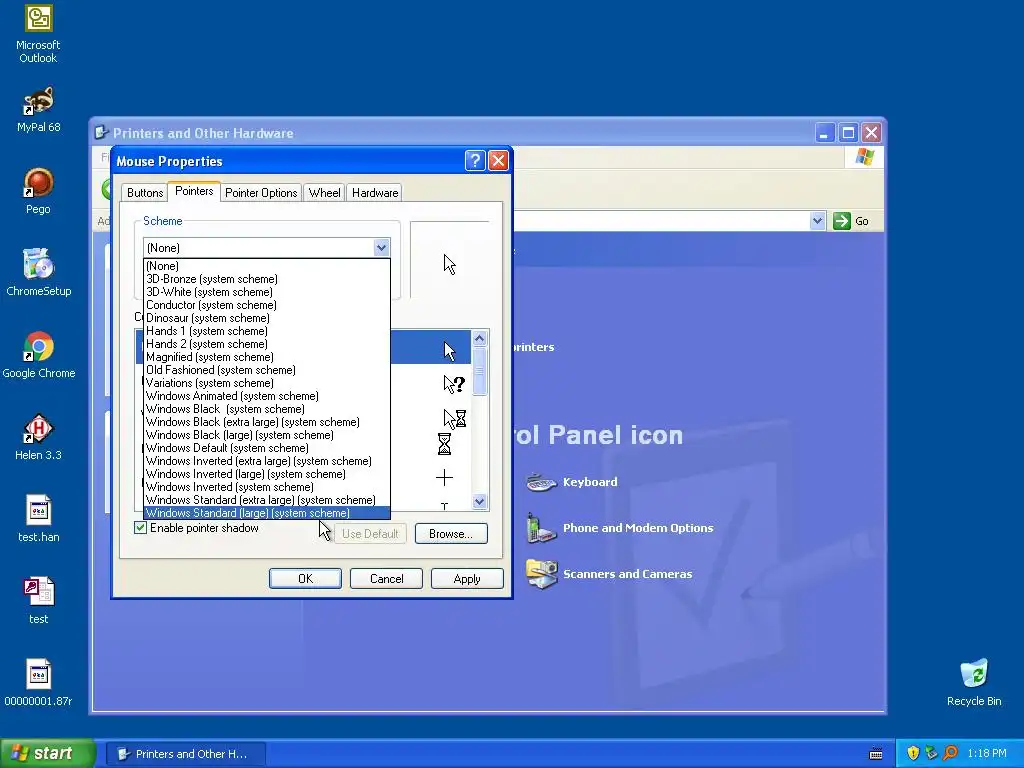This screenshot has height=768, width=1024.
Task: Click the 1:18 PM clock
Action: [x=987, y=754]
